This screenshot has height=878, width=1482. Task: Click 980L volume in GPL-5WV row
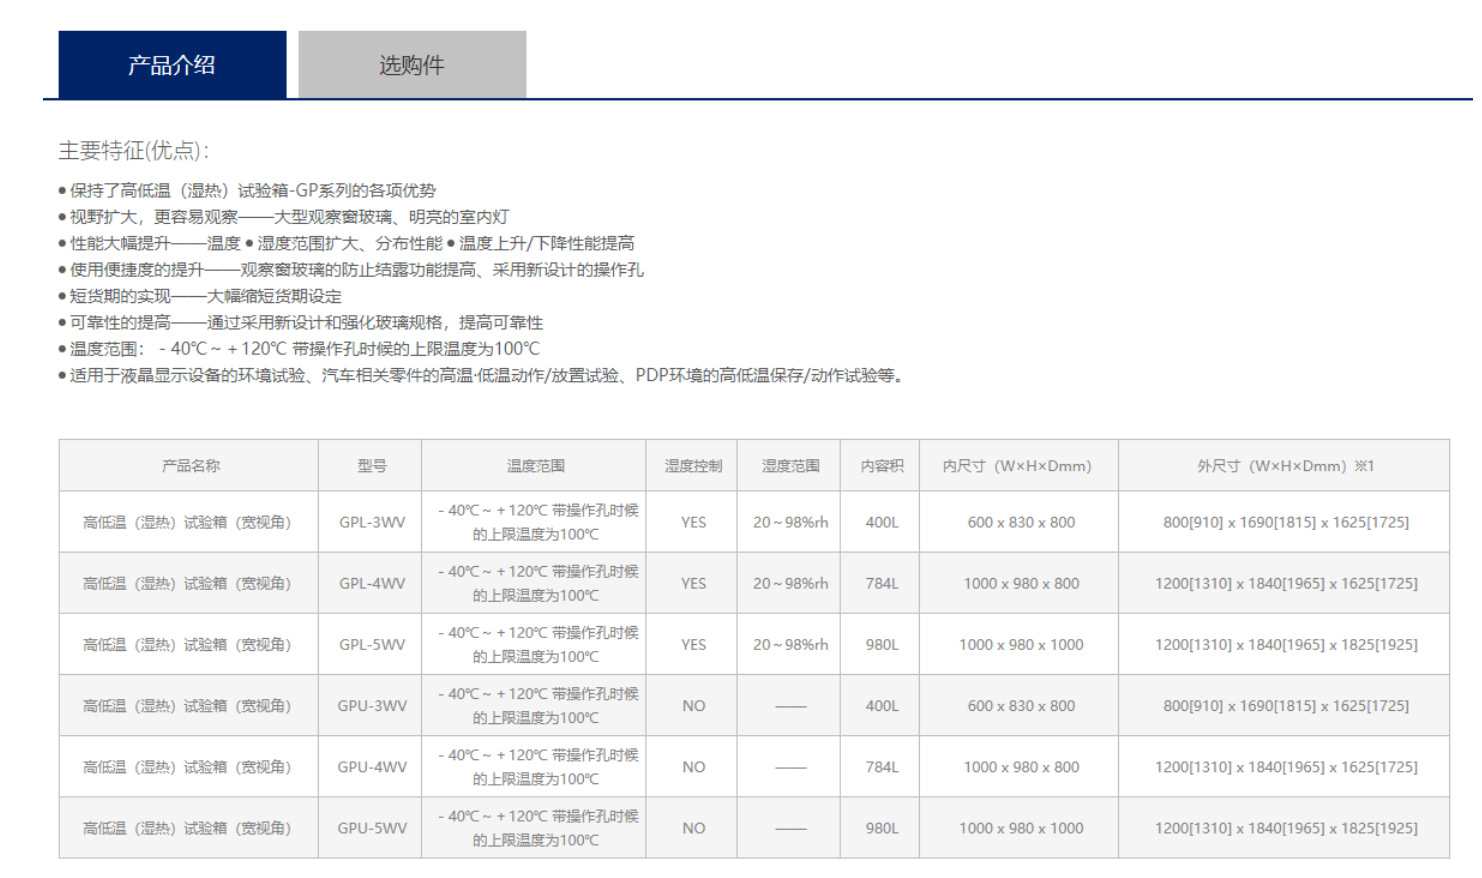pyautogui.click(x=881, y=645)
